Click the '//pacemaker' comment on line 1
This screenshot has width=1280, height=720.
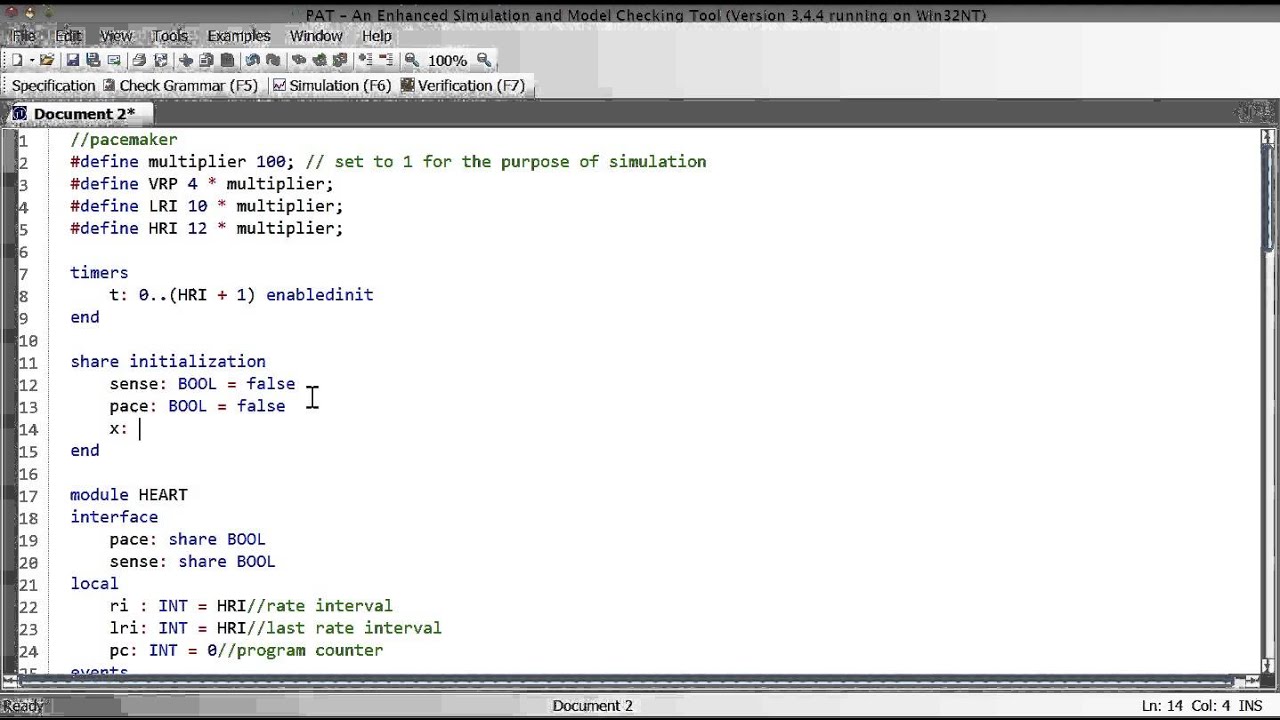(124, 140)
